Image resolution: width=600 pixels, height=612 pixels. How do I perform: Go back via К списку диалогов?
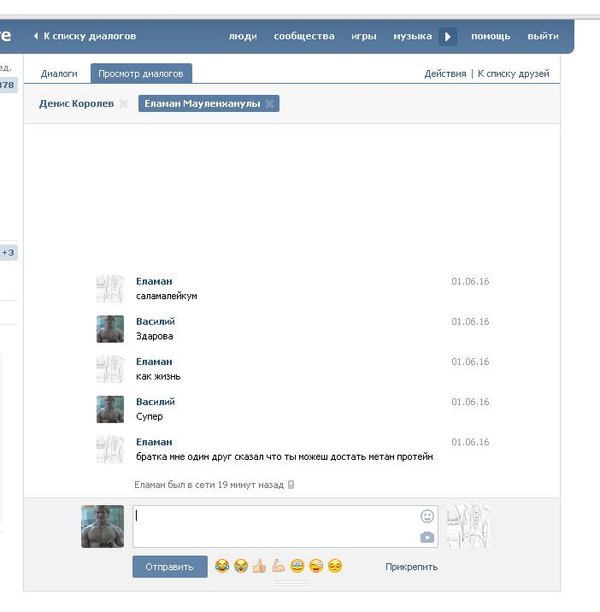[x=89, y=36]
